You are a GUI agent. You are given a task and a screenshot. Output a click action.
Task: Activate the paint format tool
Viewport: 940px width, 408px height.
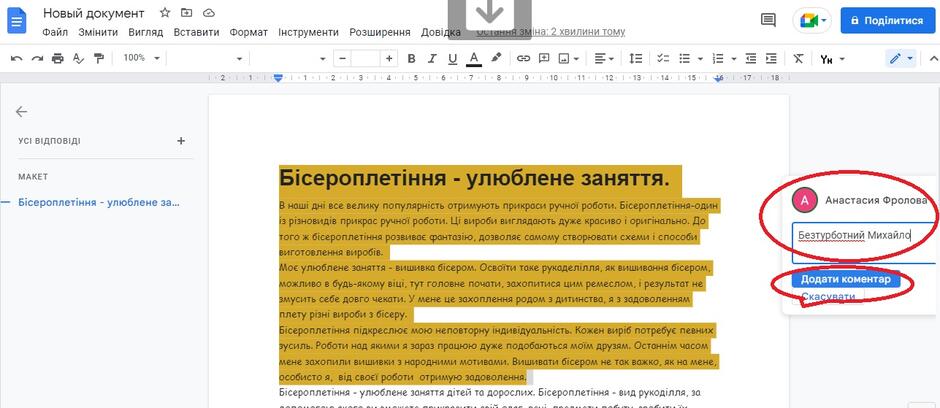coord(99,58)
